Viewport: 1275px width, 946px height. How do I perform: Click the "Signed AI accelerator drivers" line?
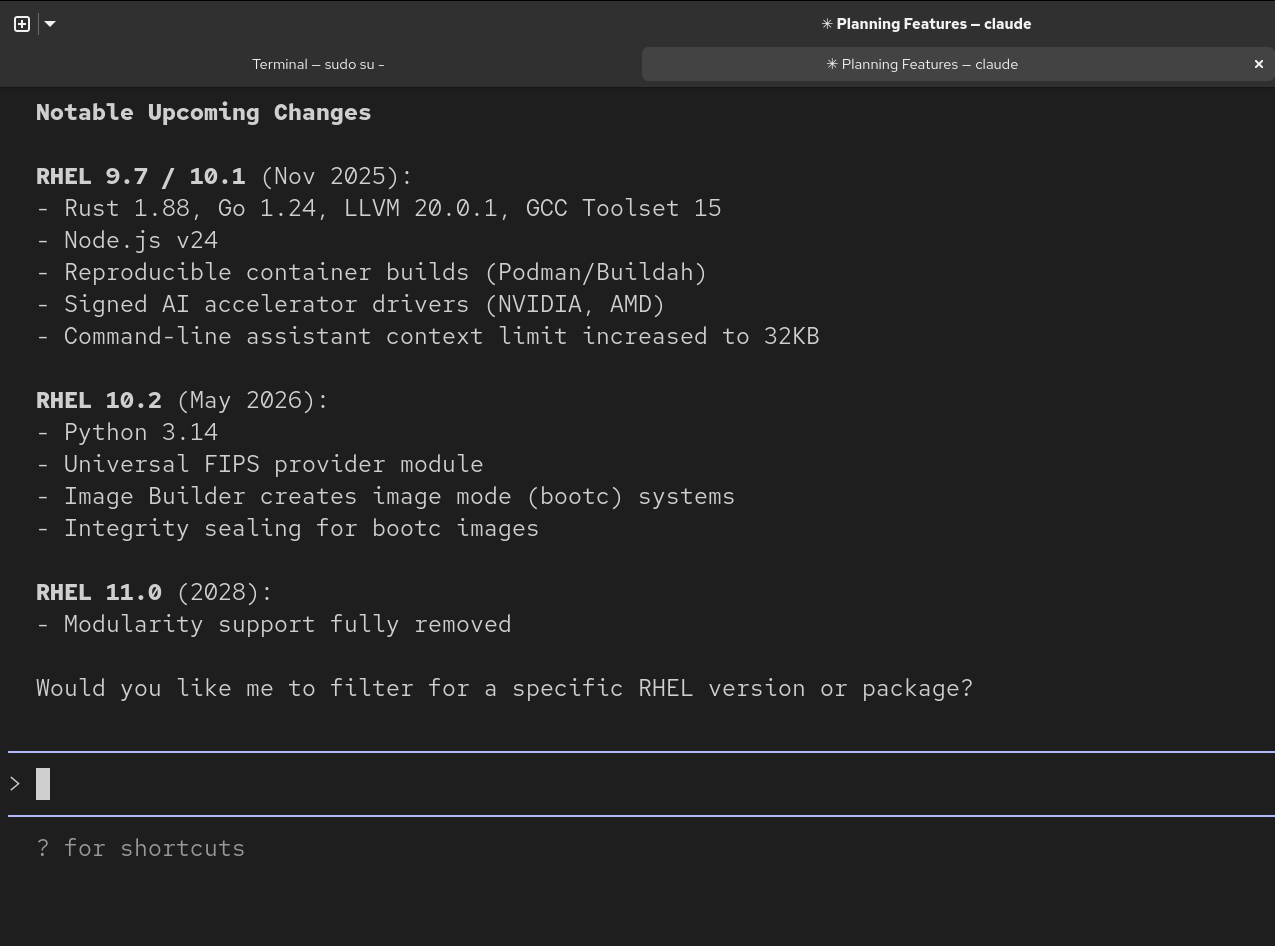coord(364,304)
